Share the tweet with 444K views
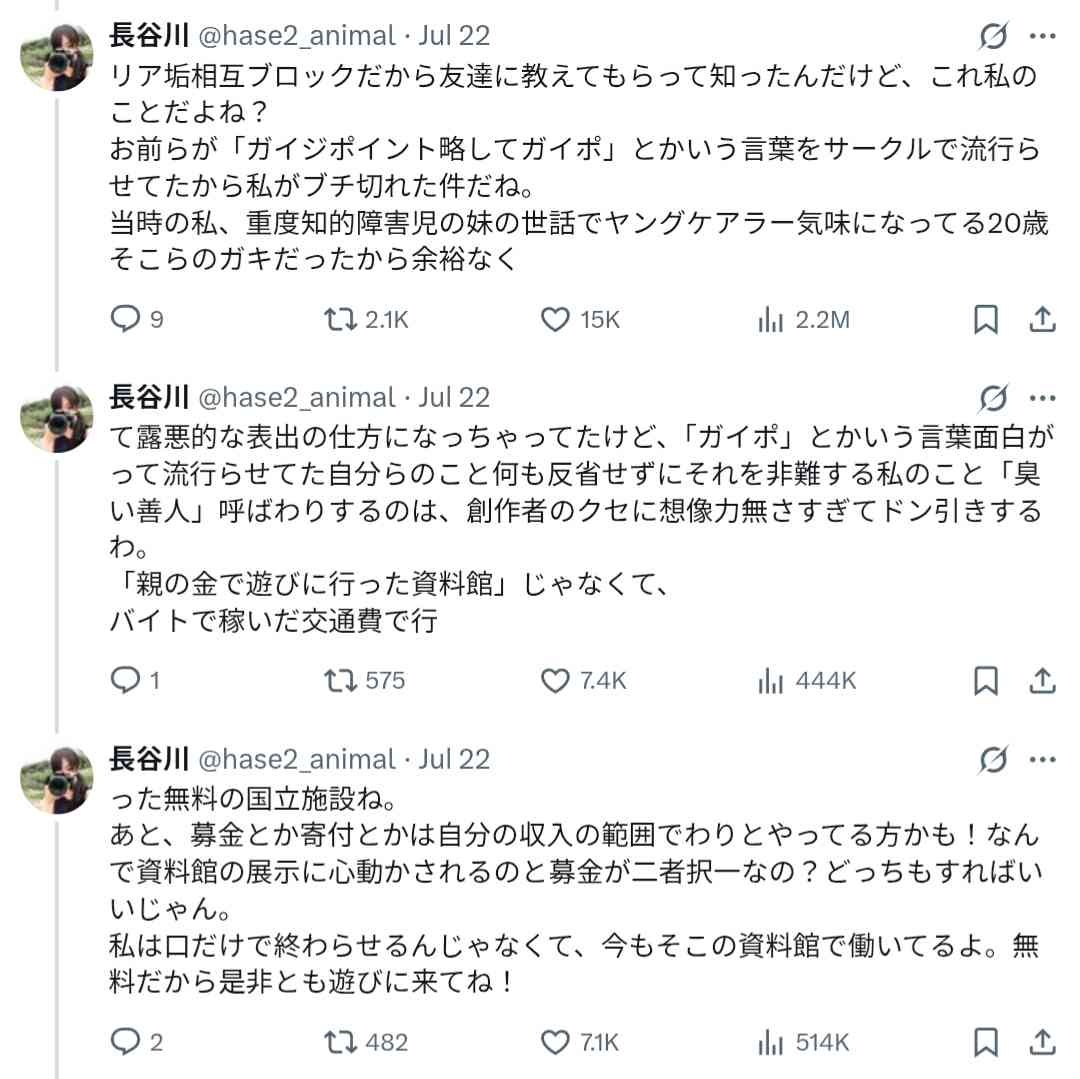1080x1079 pixels. click(x=1042, y=681)
